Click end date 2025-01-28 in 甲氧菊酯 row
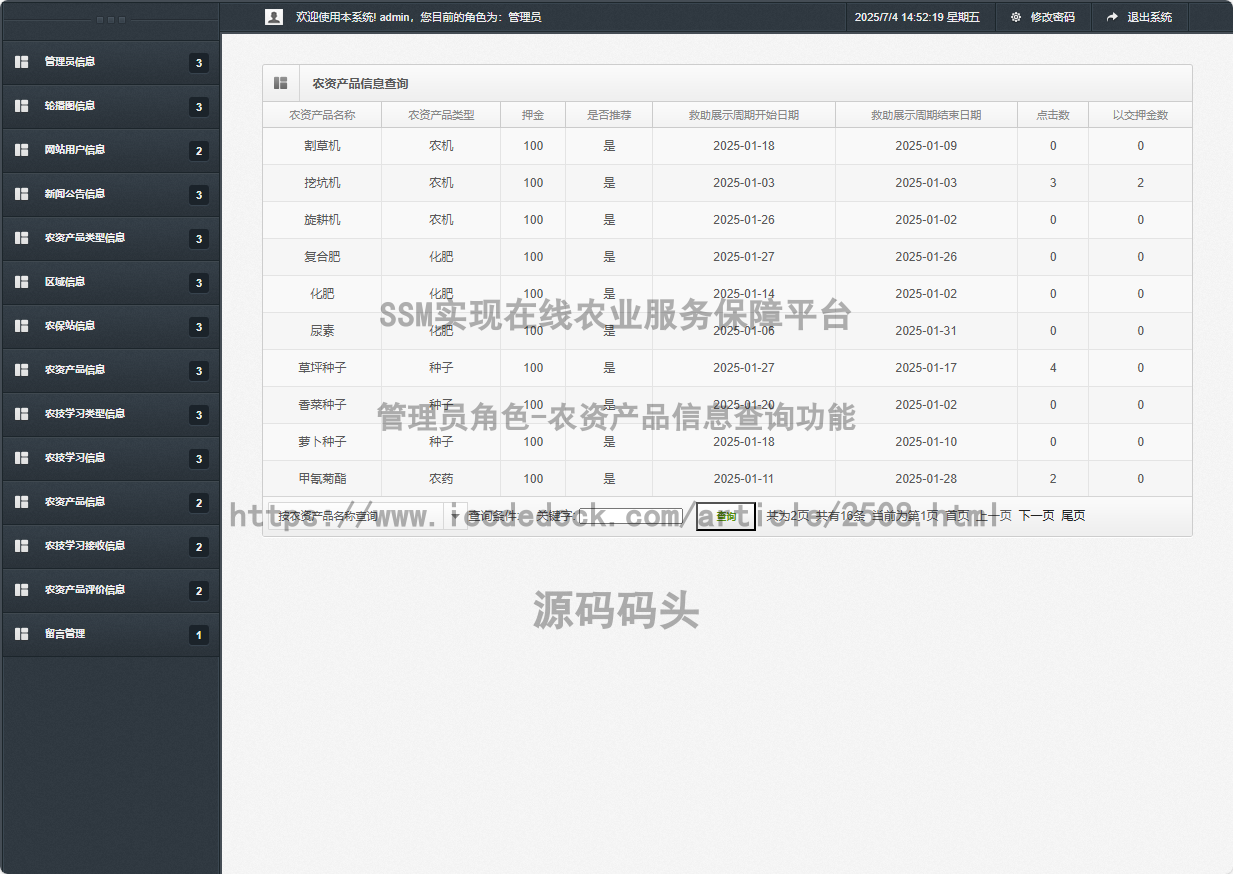The width and height of the screenshot is (1233, 874). point(926,479)
